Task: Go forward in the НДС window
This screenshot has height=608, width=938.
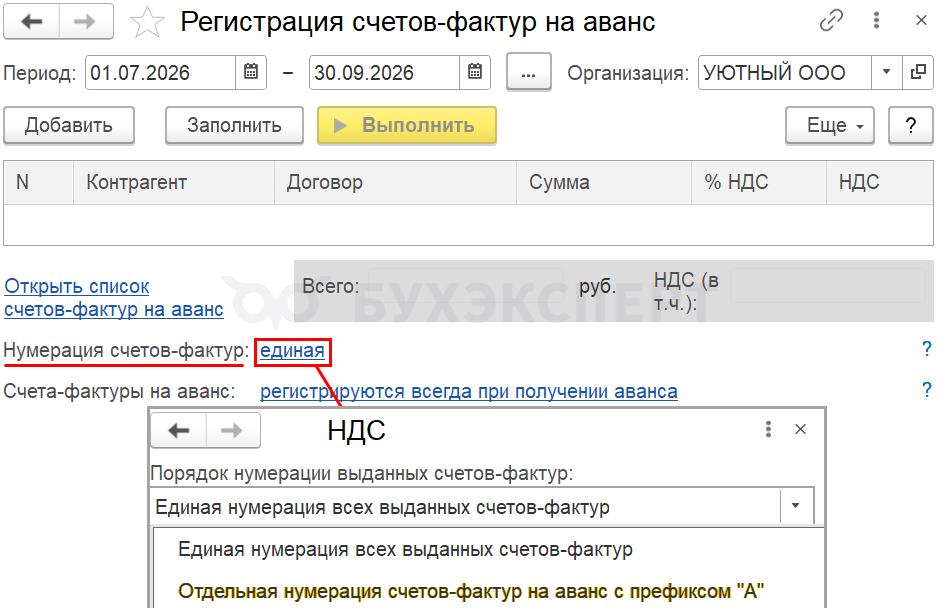Action: click(233, 430)
